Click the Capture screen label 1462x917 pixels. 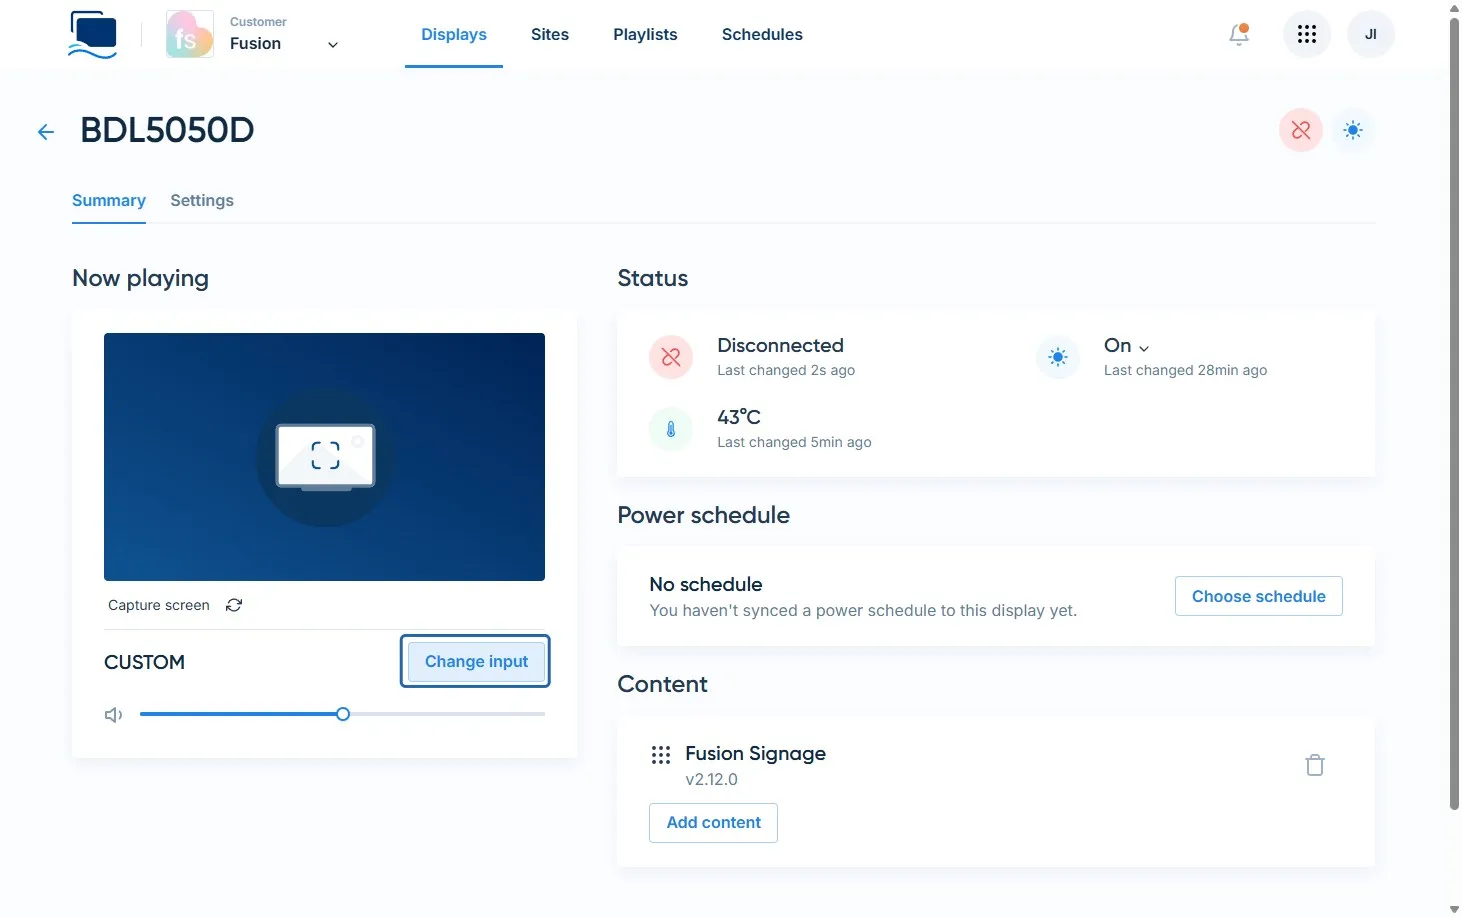pos(159,605)
